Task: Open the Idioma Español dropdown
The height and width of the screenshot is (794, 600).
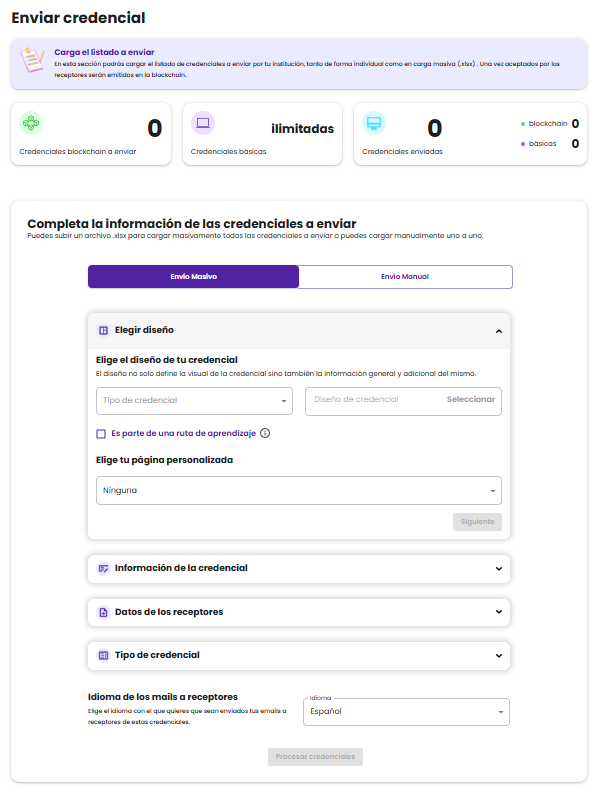Action: pyautogui.click(x=406, y=712)
